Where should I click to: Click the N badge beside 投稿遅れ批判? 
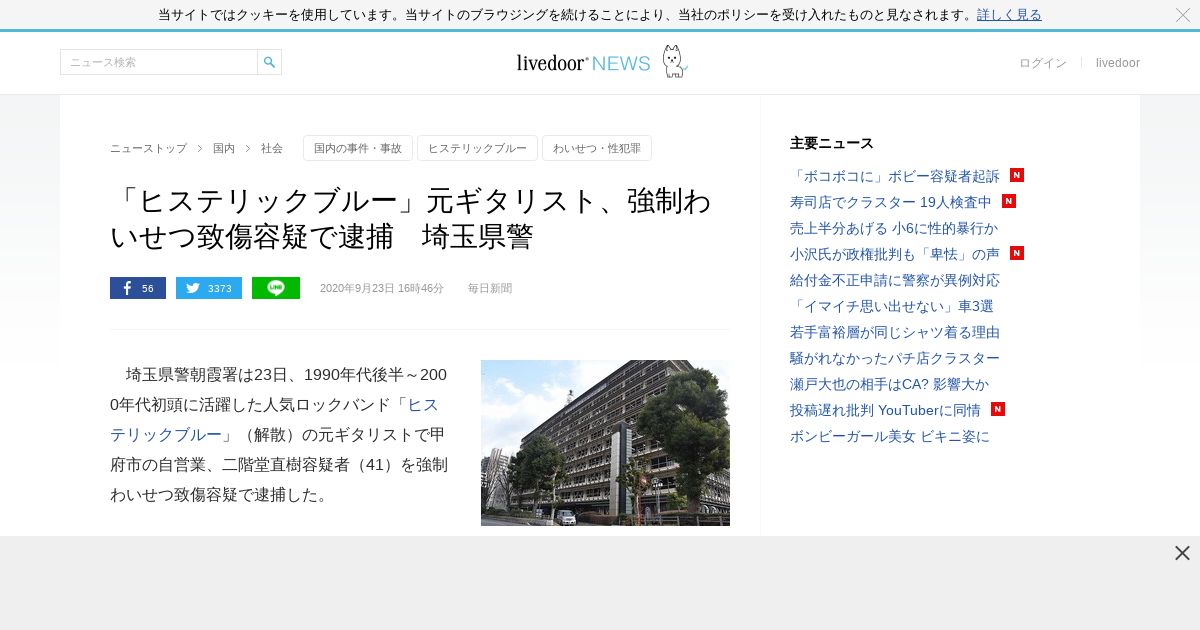[998, 409]
